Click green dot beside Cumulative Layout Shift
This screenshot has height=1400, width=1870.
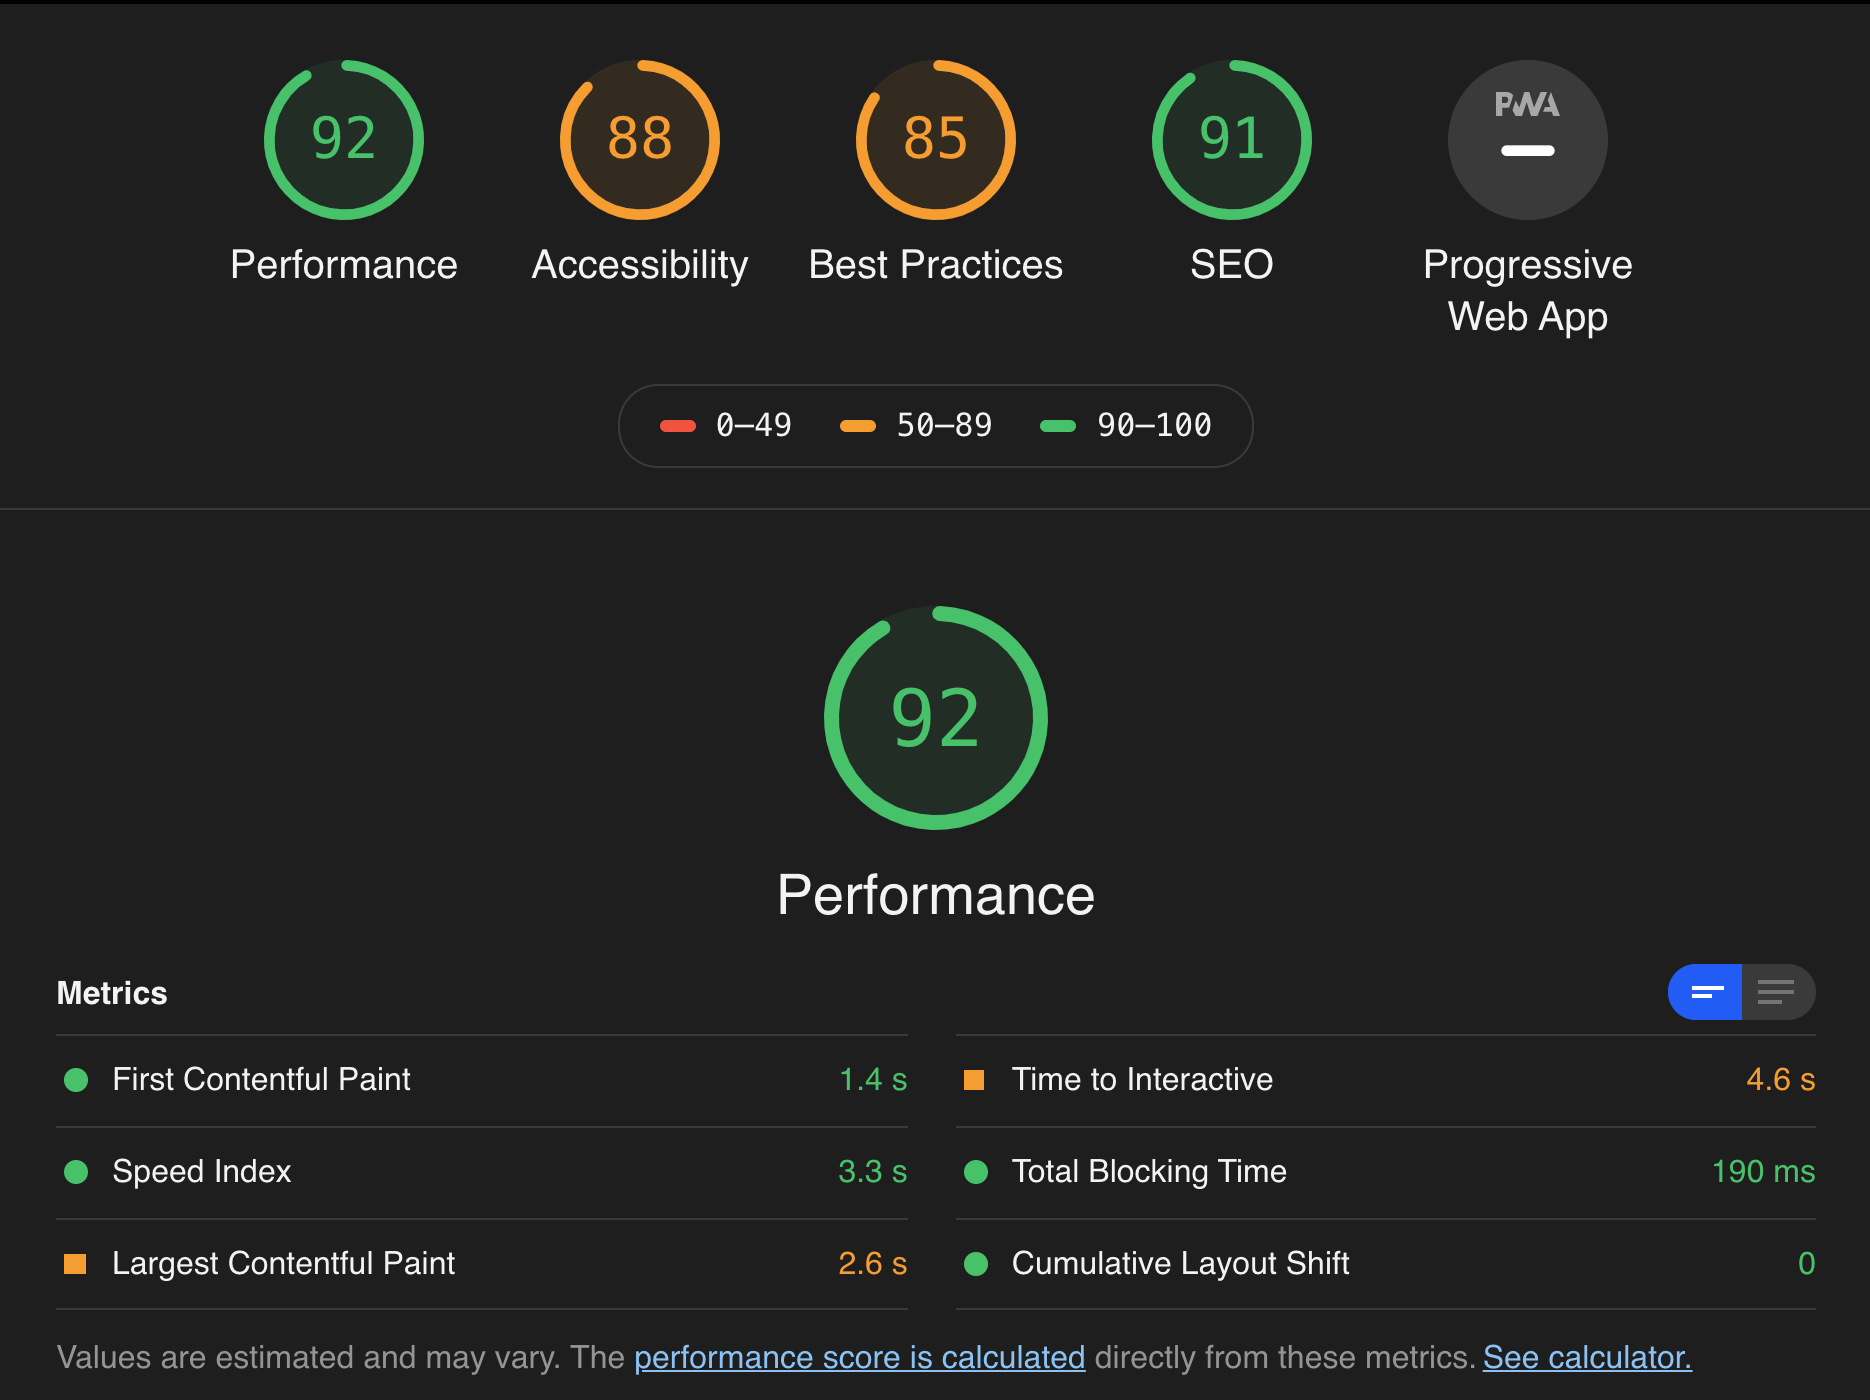pos(976,1264)
